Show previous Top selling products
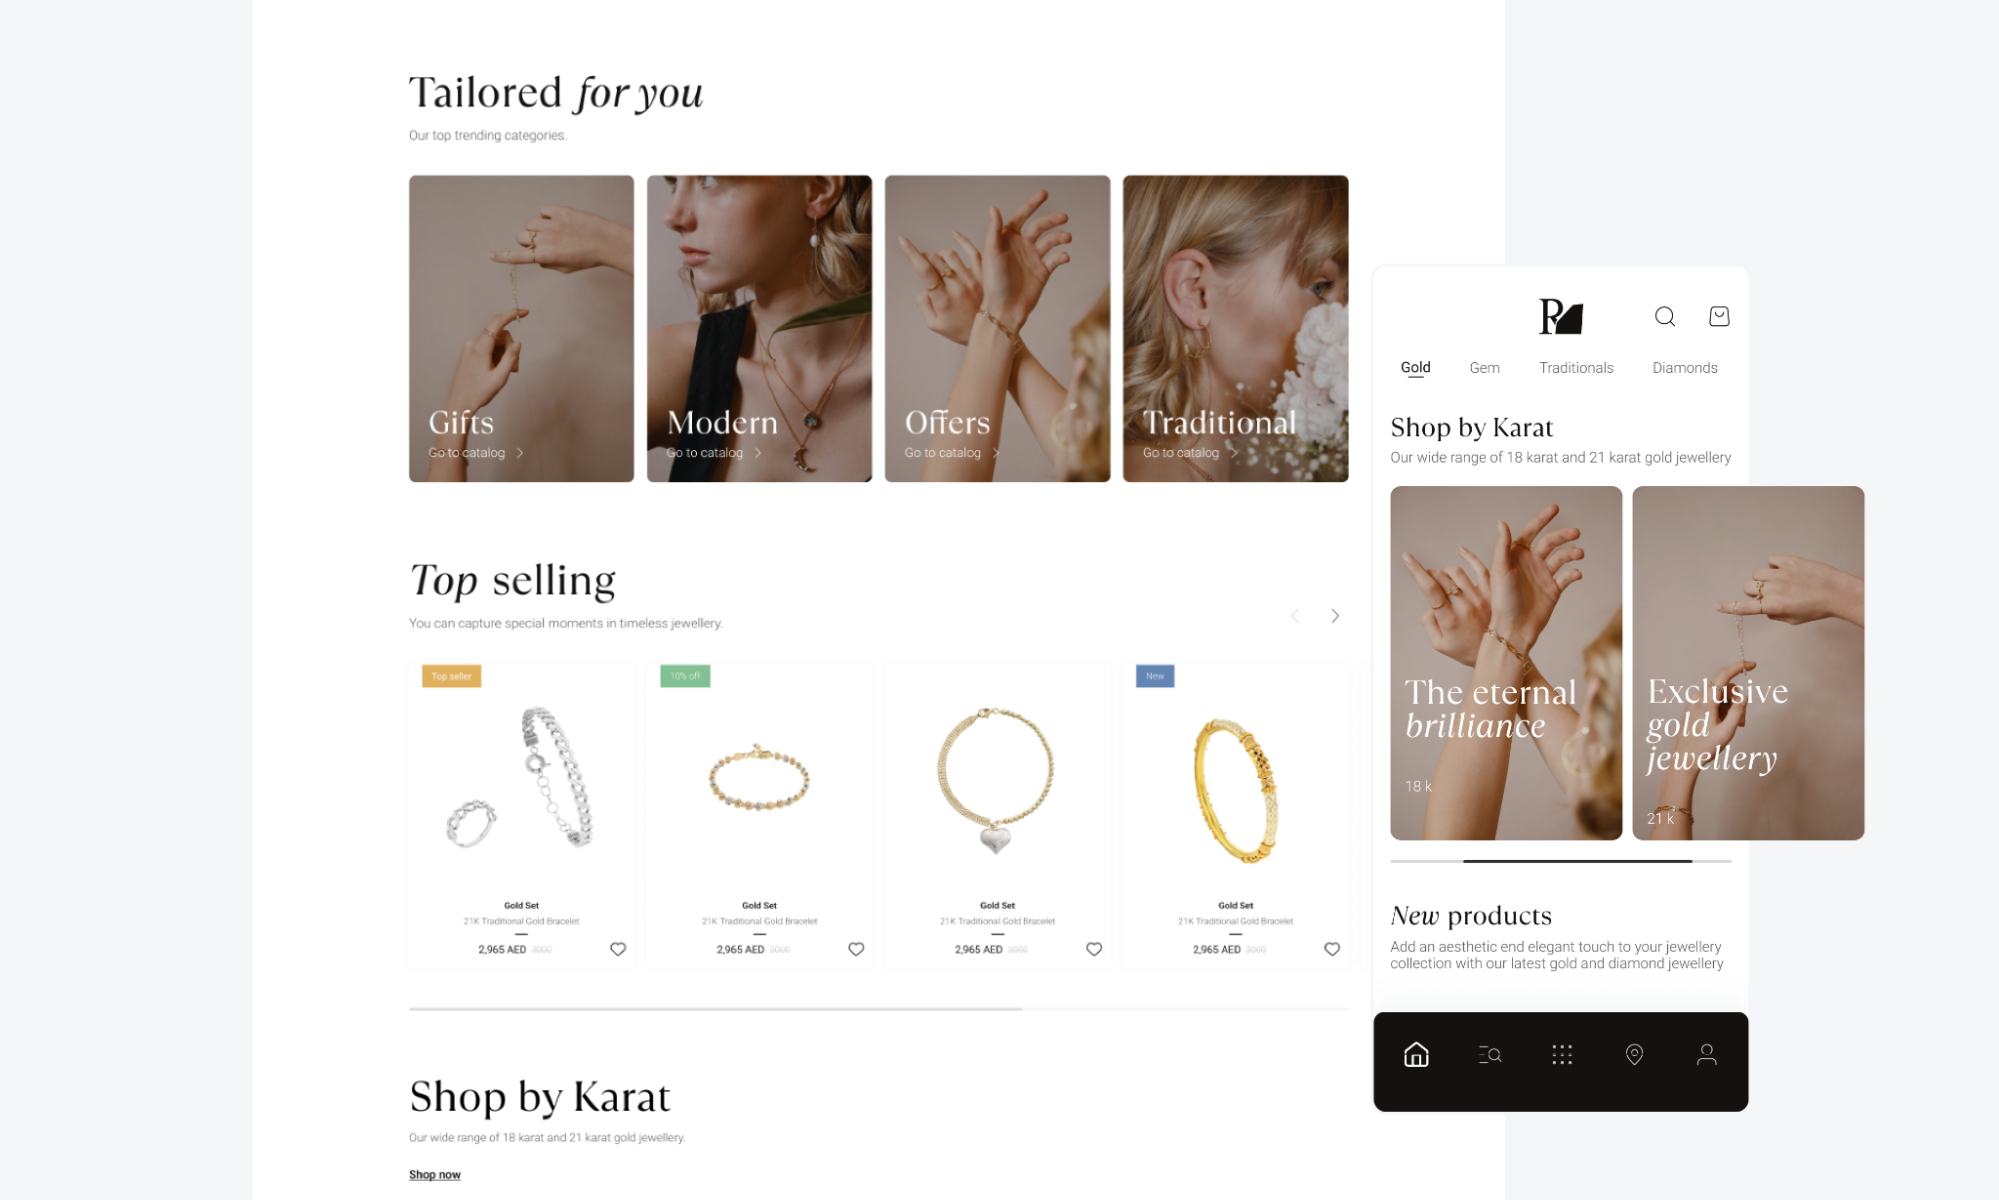Viewport: 1999px width, 1200px height. 1295,616
